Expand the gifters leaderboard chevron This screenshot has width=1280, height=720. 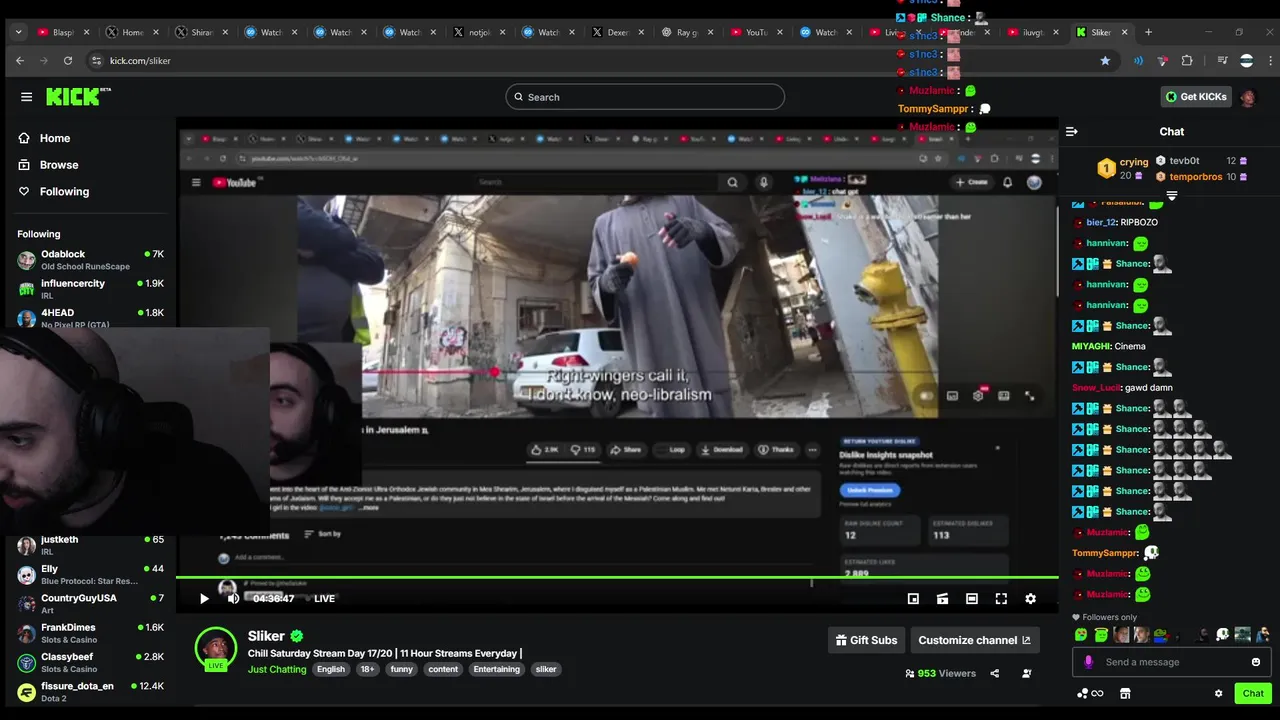pyautogui.click(x=1172, y=196)
